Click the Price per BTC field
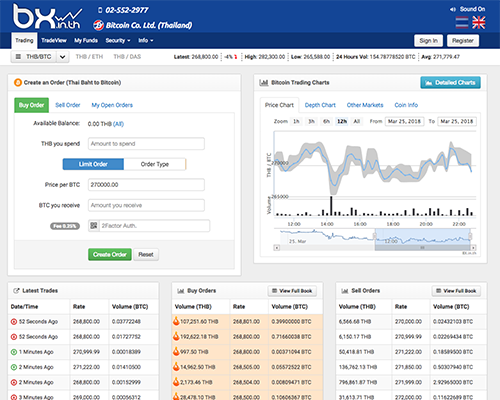The image size is (500, 400). [x=146, y=185]
